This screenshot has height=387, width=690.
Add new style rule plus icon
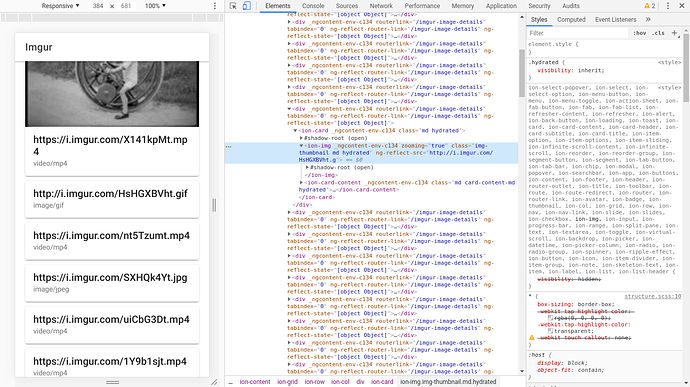coord(674,33)
